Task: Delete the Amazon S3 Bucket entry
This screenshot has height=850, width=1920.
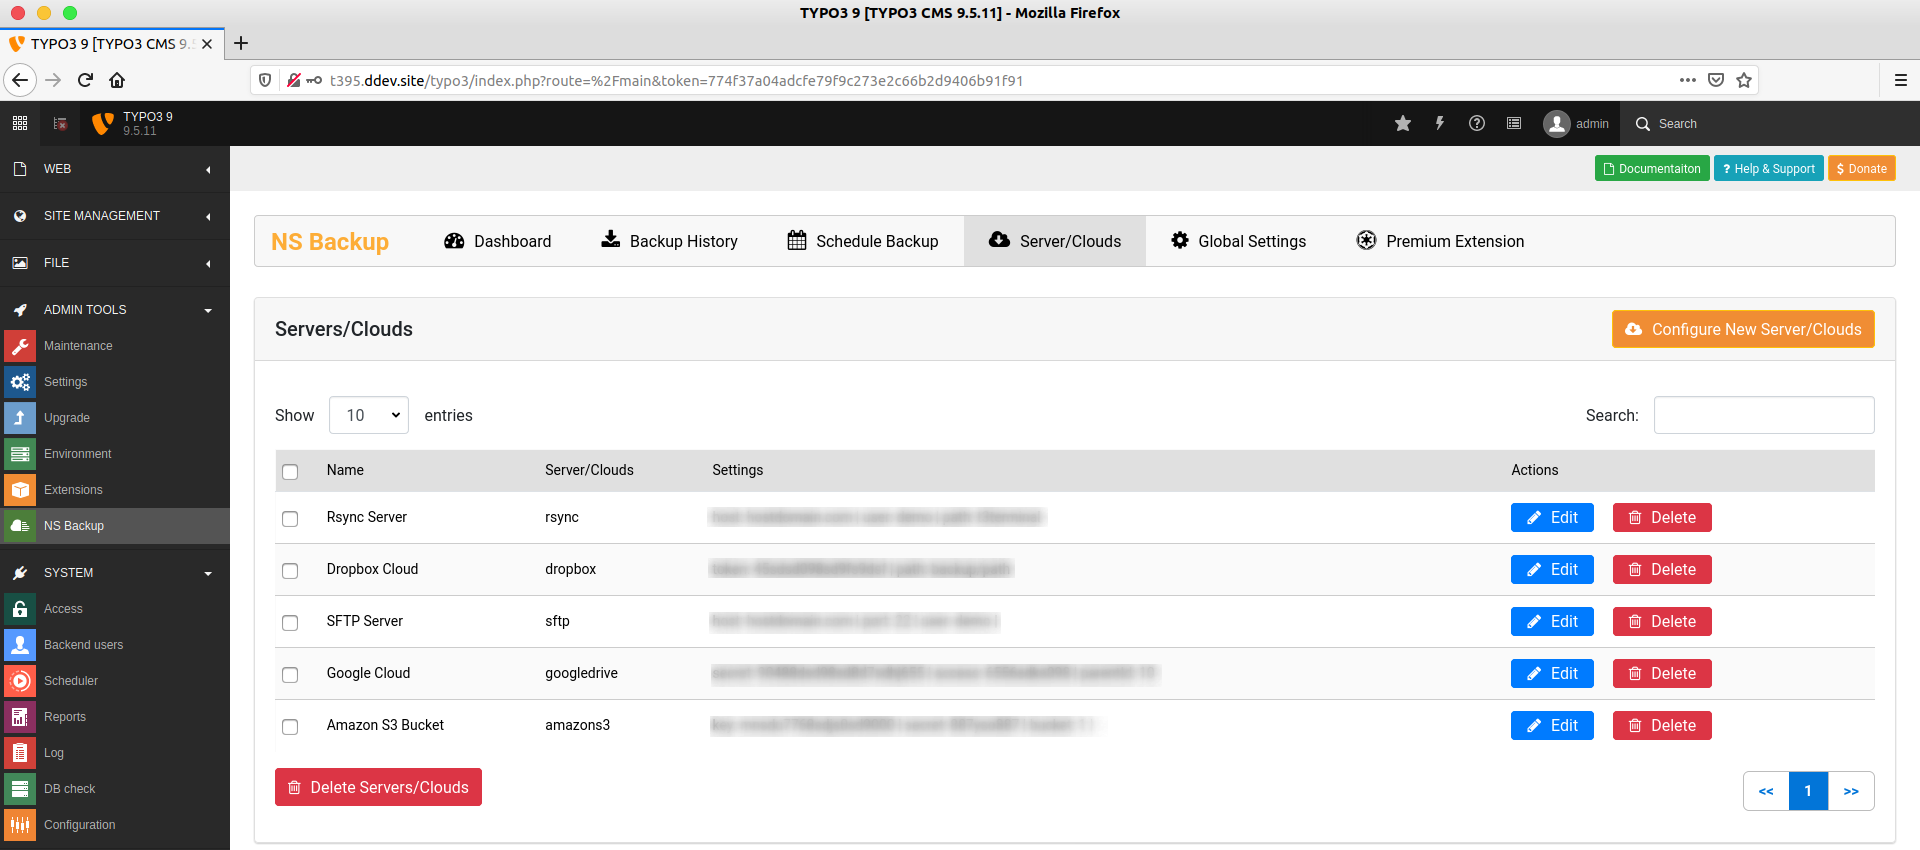Action: coord(1662,725)
